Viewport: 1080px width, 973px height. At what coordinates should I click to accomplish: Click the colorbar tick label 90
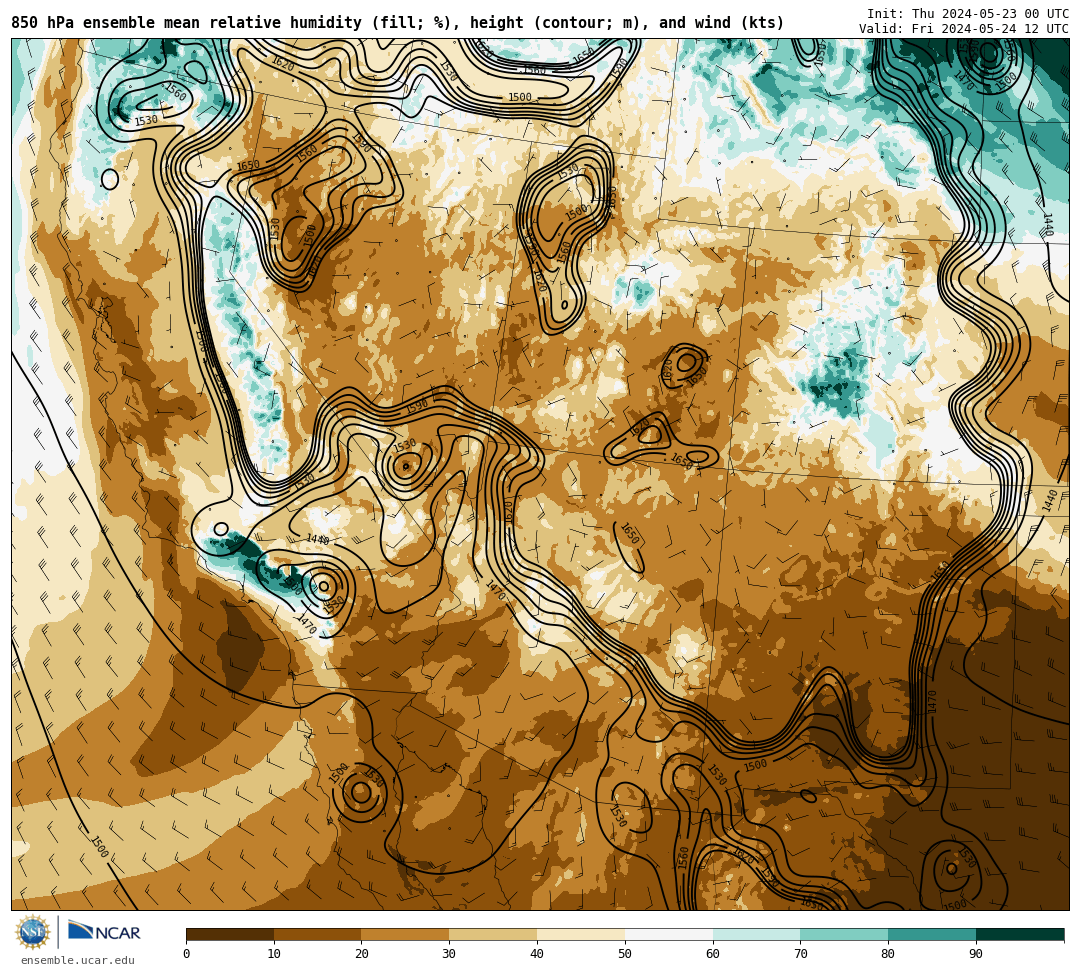(976, 954)
